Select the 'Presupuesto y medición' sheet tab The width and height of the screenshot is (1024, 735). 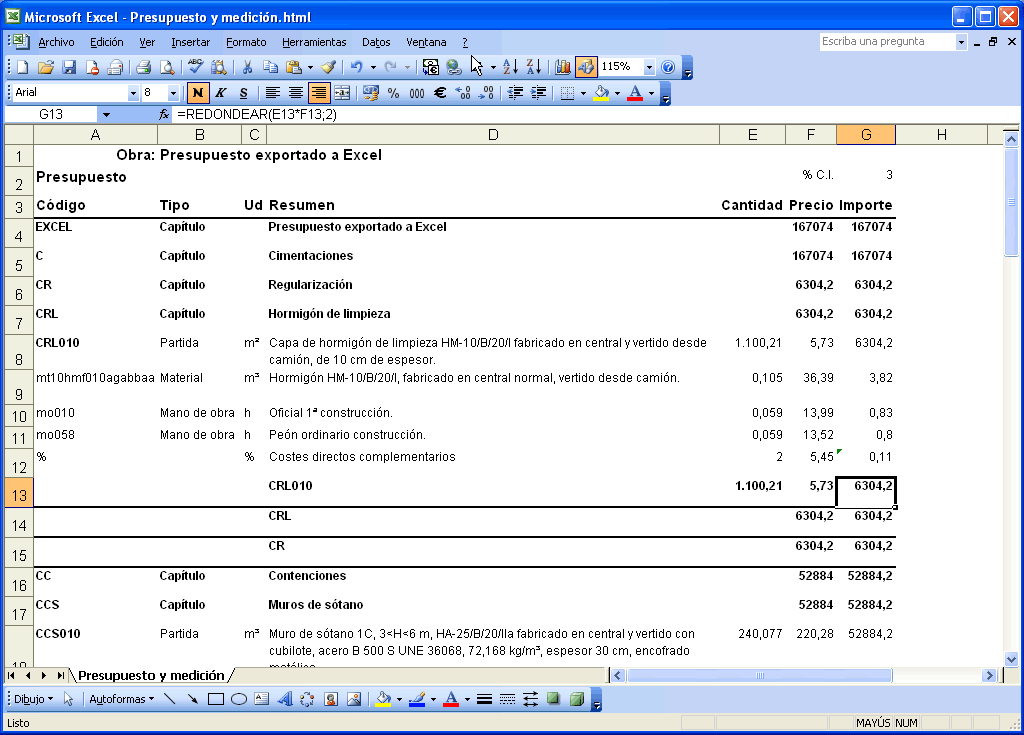[x=152, y=675]
